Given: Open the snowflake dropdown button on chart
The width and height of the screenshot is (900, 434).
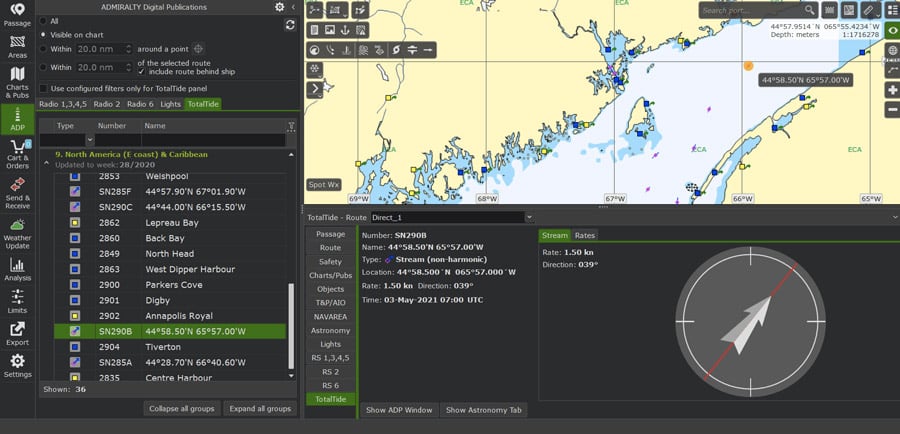Looking at the screenshot, I should pos(315,69).
